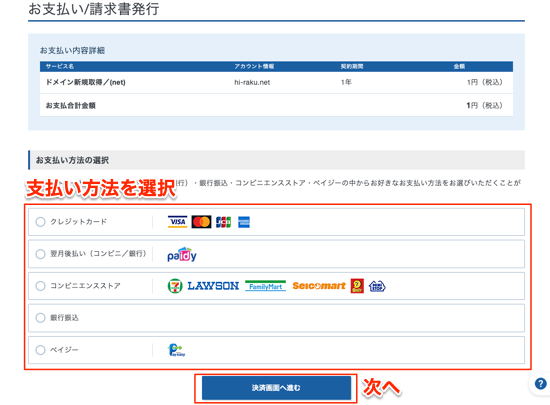Click the hi-raku.net account cell
Image resolution: width=550 pixels, height=405 pixels.
(x=252, y=82)
